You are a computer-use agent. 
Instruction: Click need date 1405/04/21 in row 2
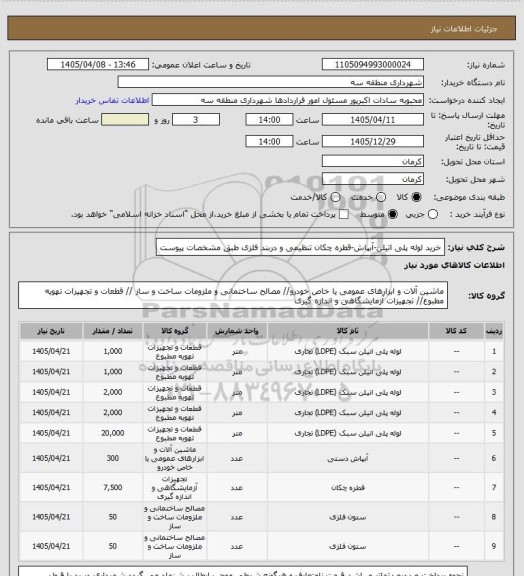click(51, 372)
